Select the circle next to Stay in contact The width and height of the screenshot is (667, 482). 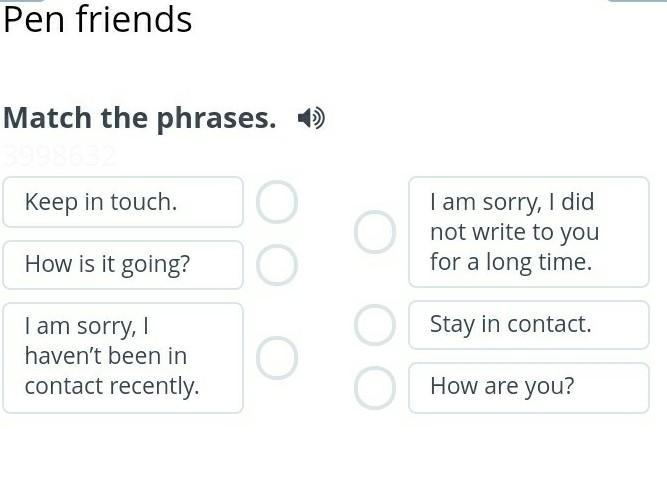[x=375, y=325]
